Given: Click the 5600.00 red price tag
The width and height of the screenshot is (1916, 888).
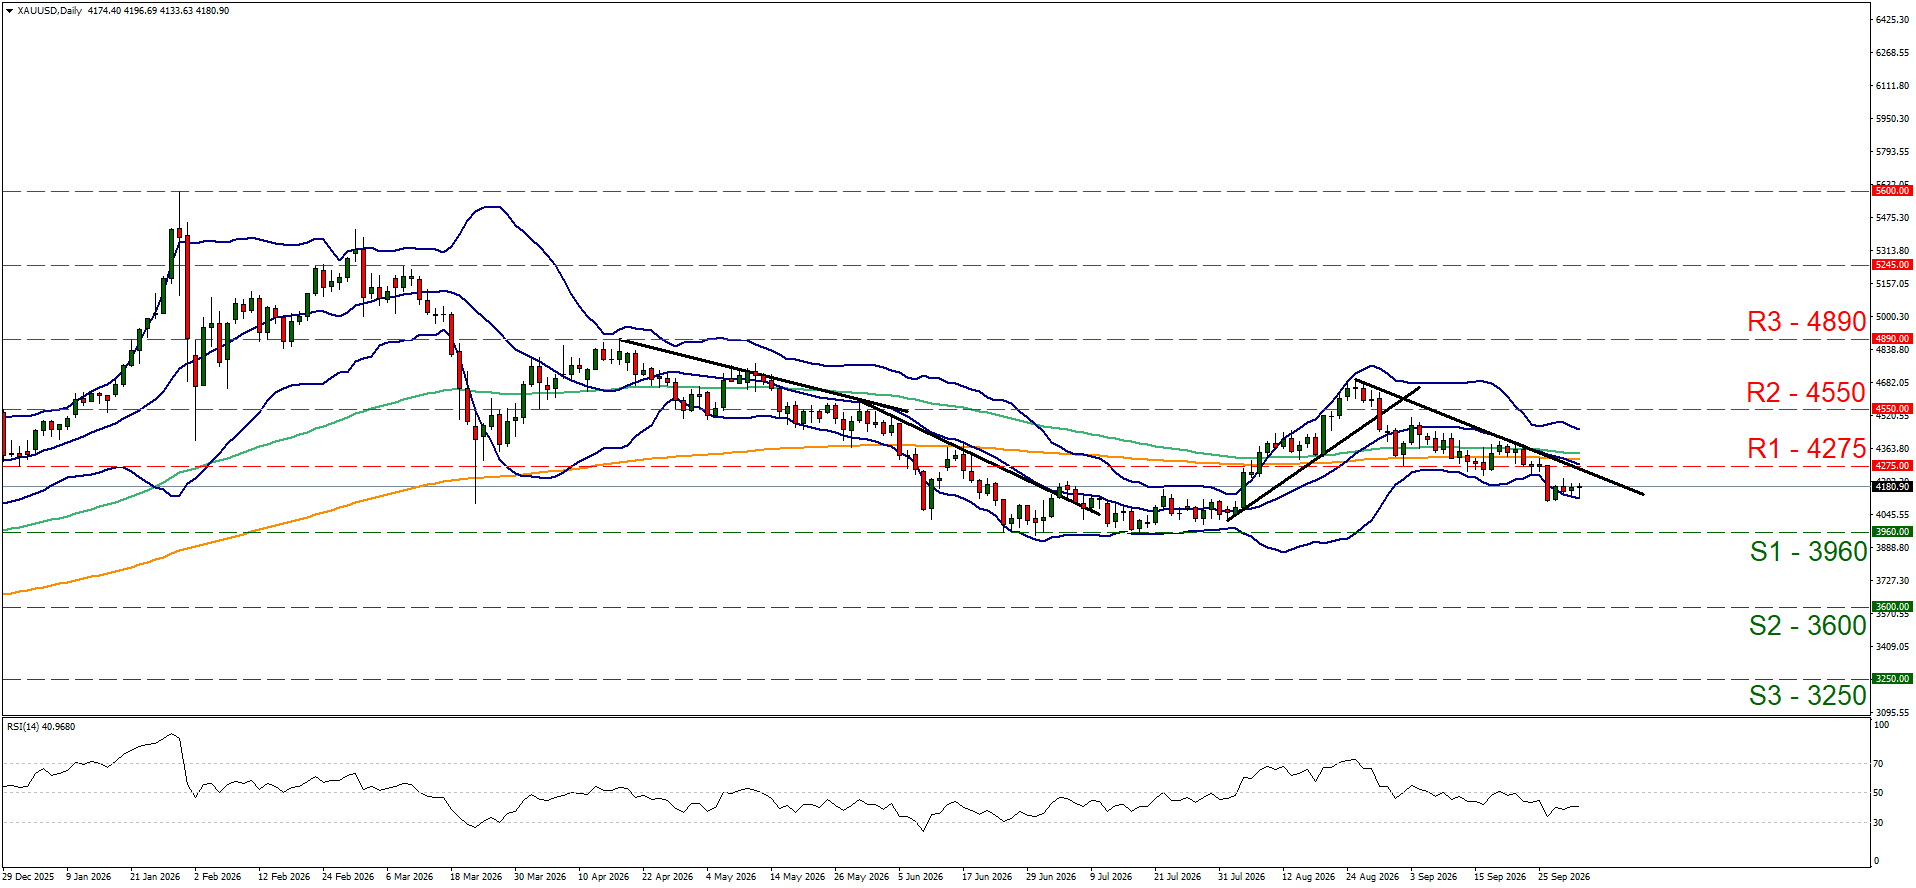Looking at the screenshot, I should click(1892, 191).
